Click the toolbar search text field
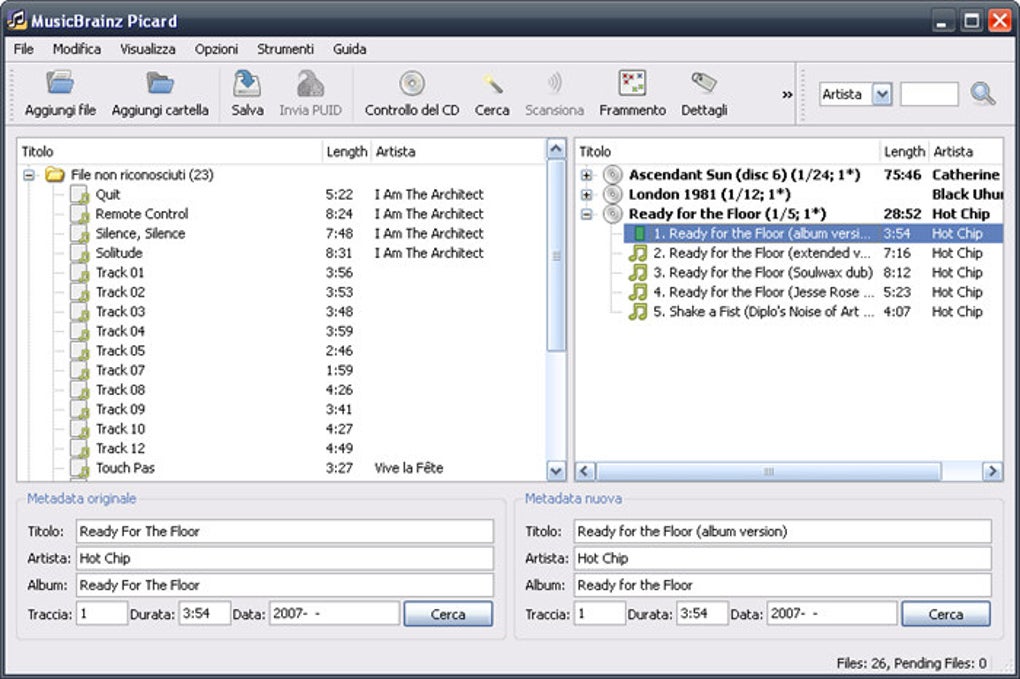Viewport: 1020px width, 679px height. (x=929, y=94)
